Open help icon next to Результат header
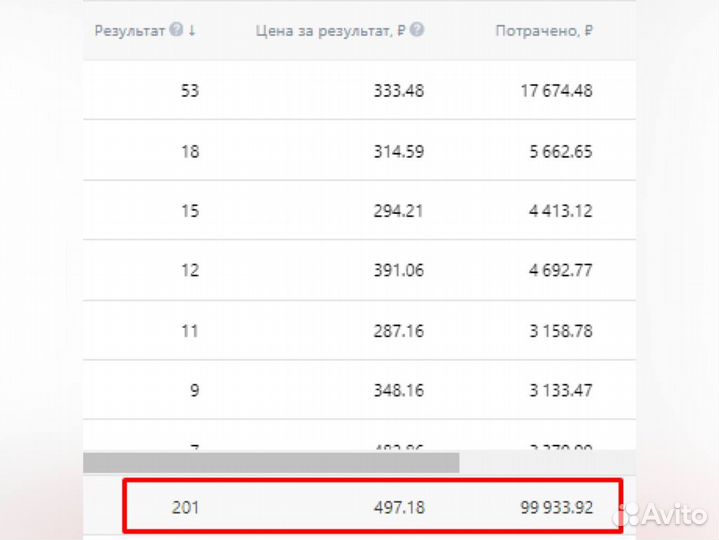The image size is (719, 540). (x=176, y=30)
